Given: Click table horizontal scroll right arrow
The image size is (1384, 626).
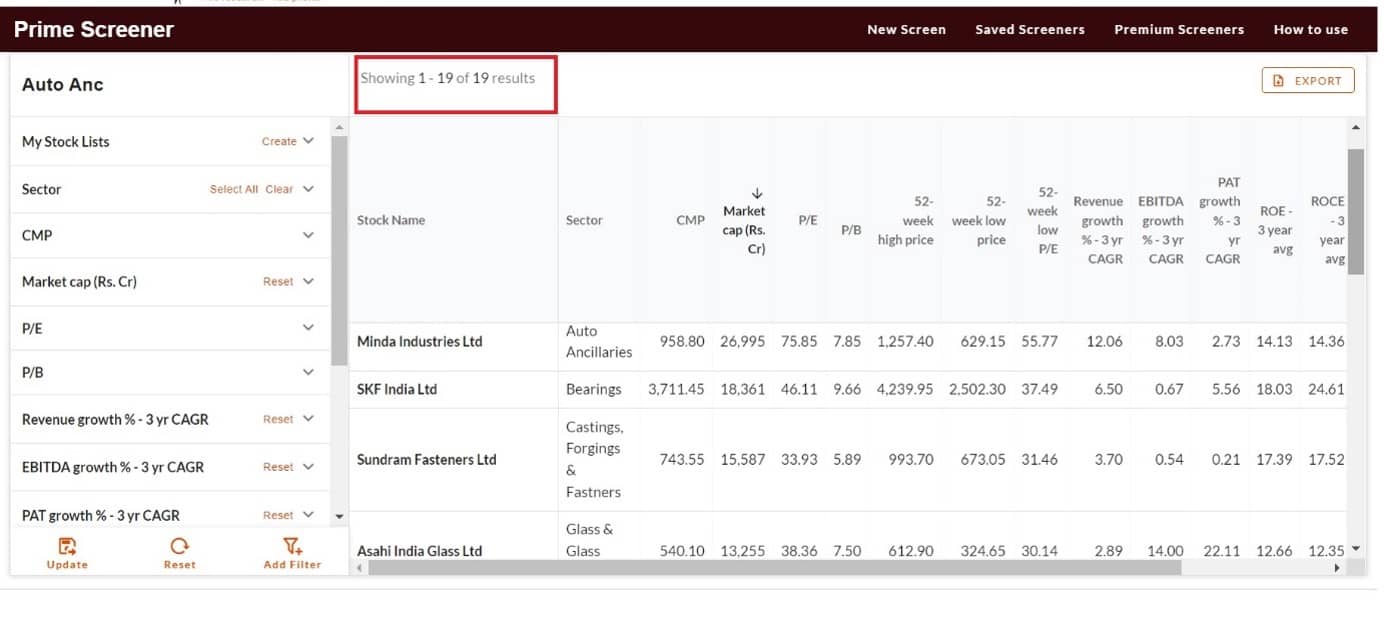Looking at the screenshot, I should click(x=1337, y=568).
